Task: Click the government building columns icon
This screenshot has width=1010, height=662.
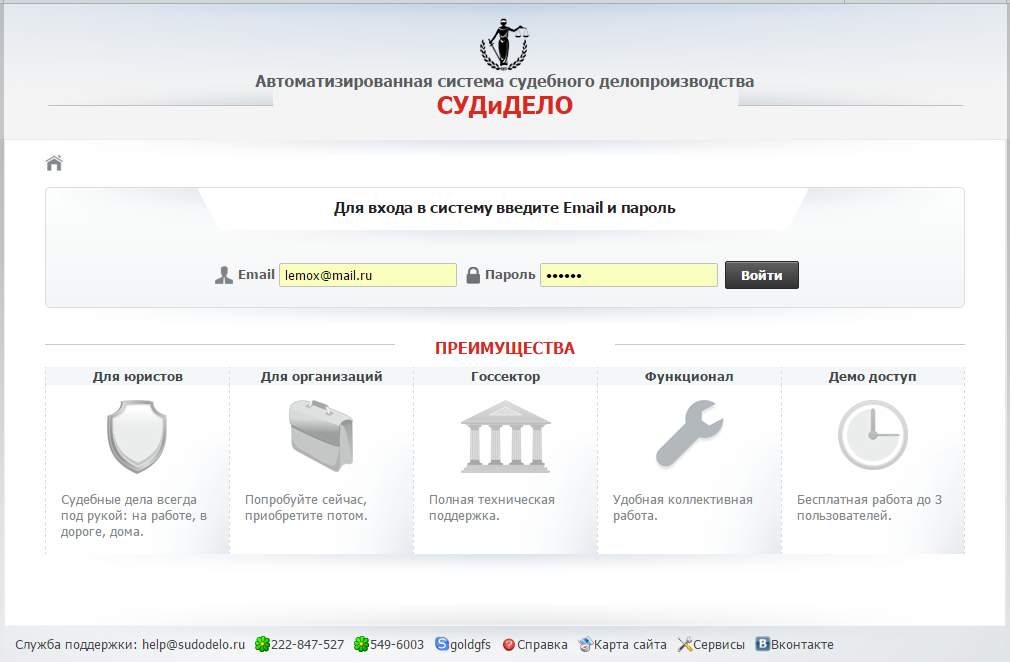Action: pyautogui.click(x=505, y=436)
